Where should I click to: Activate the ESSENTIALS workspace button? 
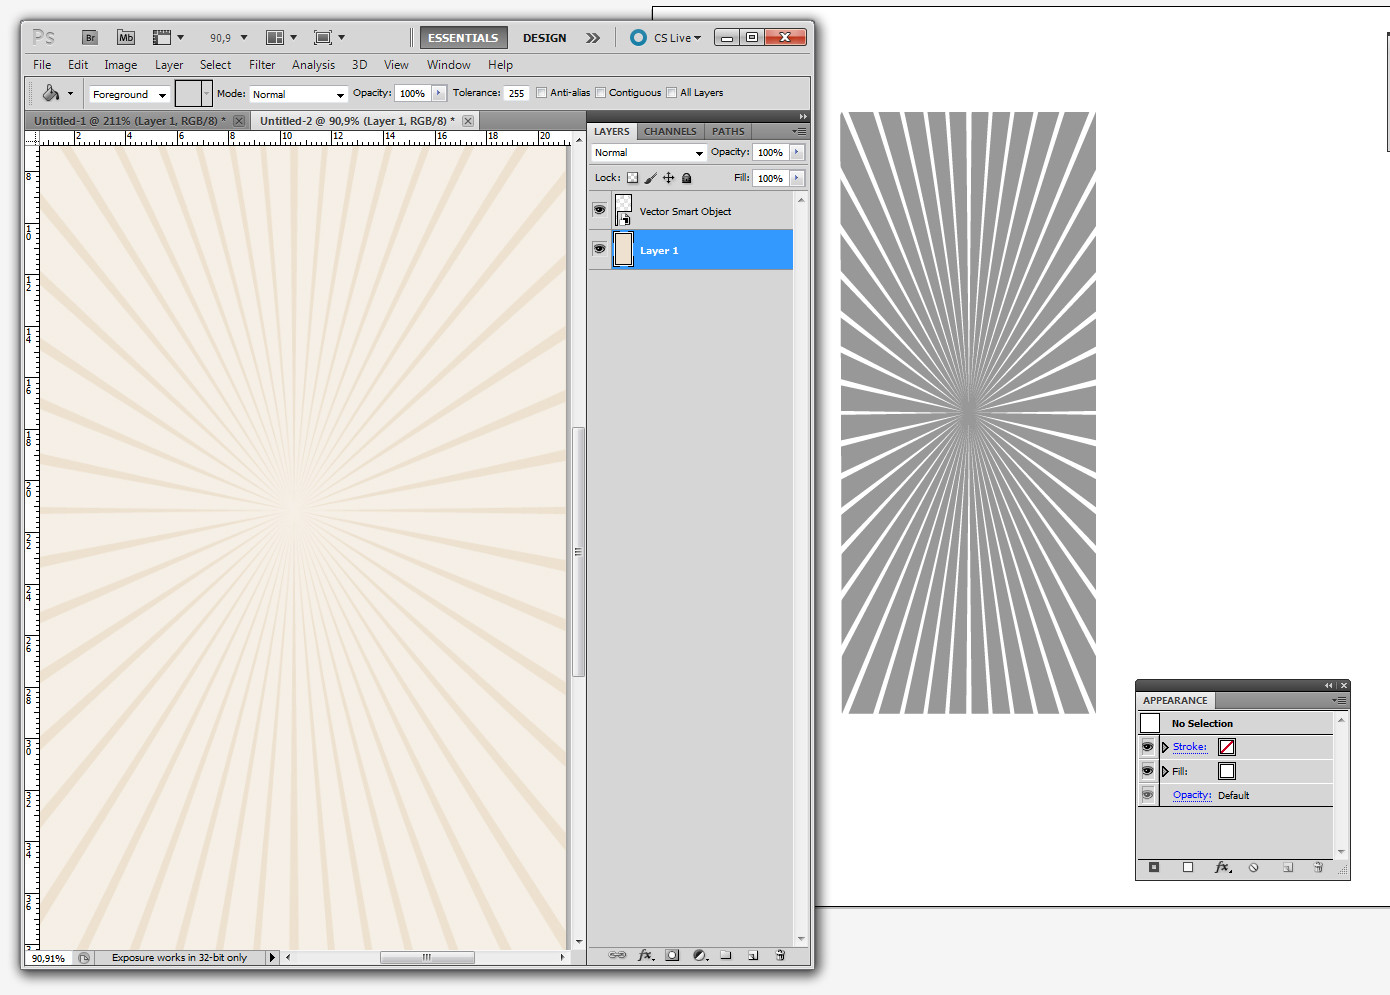[463, 37]
